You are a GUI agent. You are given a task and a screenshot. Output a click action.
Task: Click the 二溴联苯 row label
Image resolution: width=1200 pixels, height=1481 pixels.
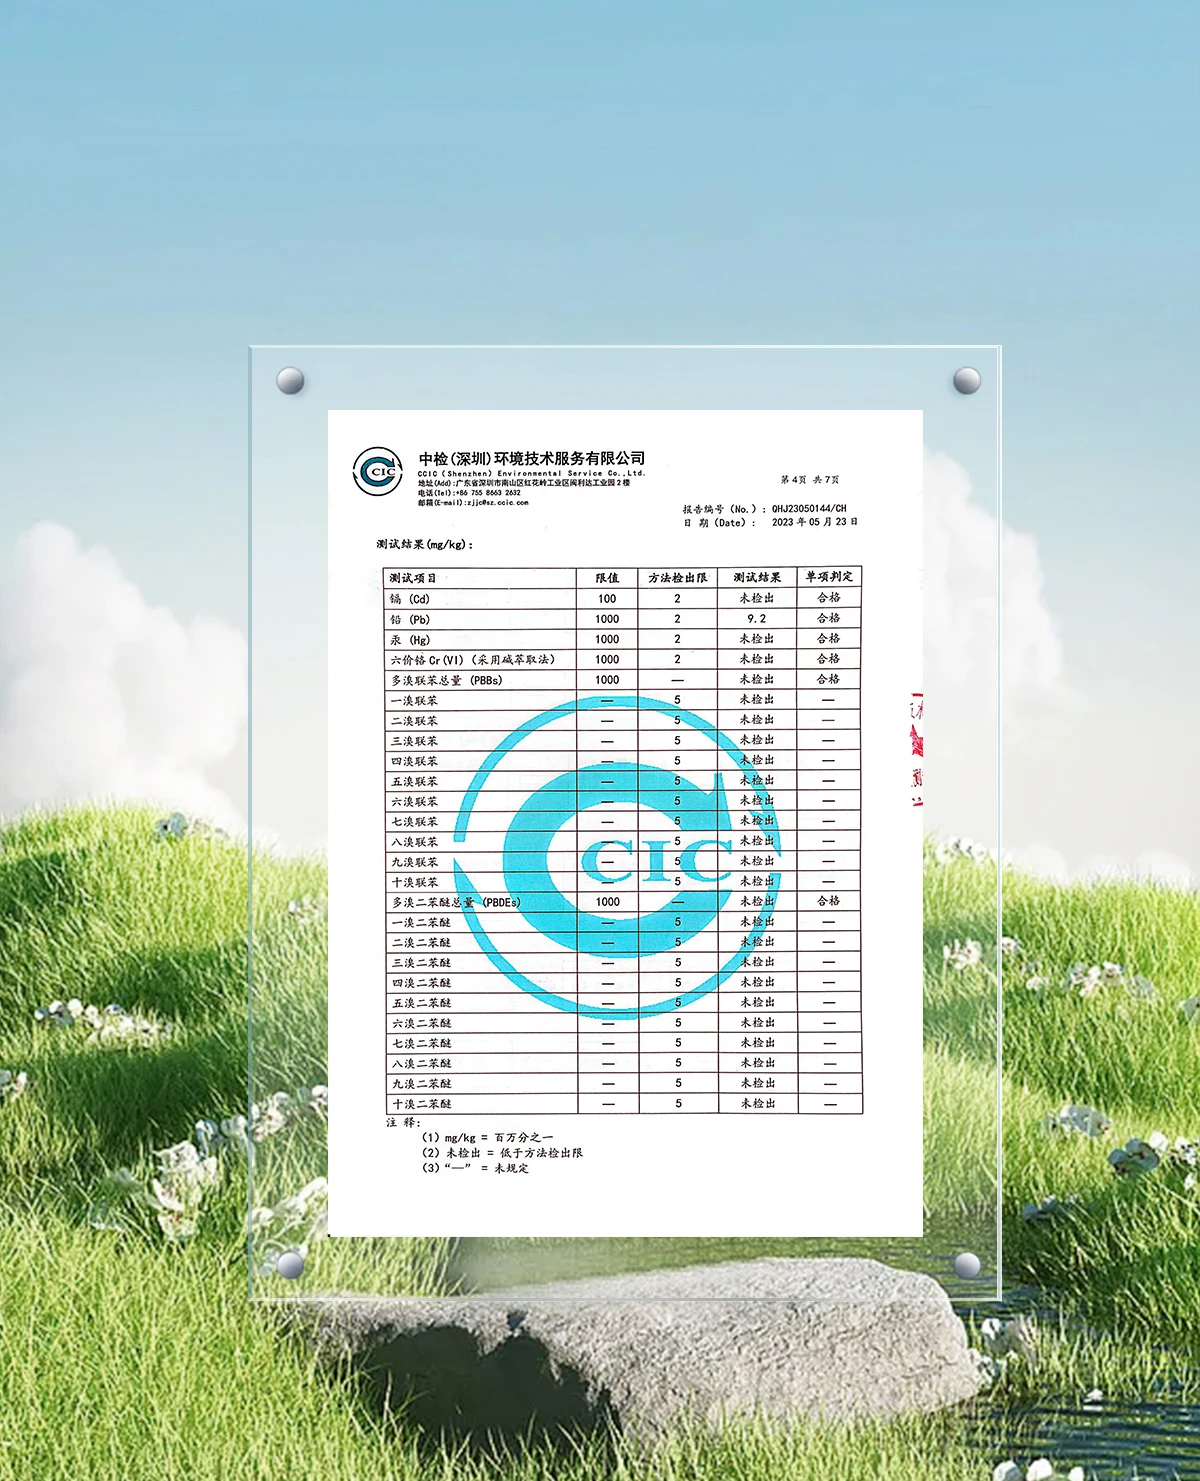click(414, 721)
